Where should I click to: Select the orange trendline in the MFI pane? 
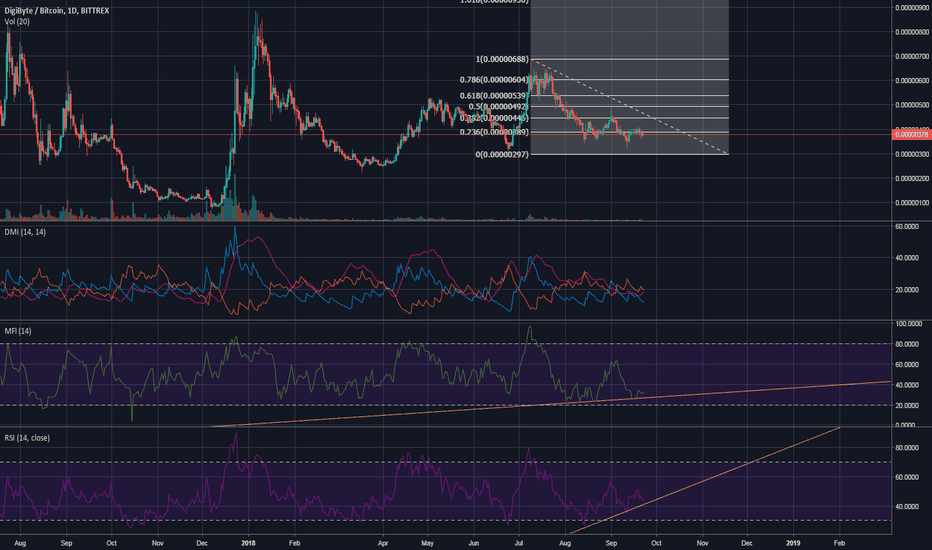tap(551, 404)
